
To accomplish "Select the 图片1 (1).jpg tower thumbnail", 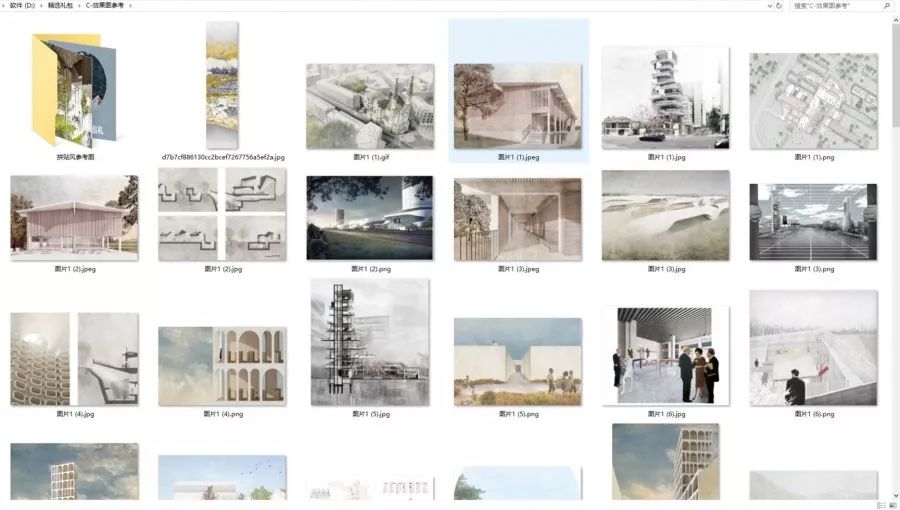I will 666,98.
